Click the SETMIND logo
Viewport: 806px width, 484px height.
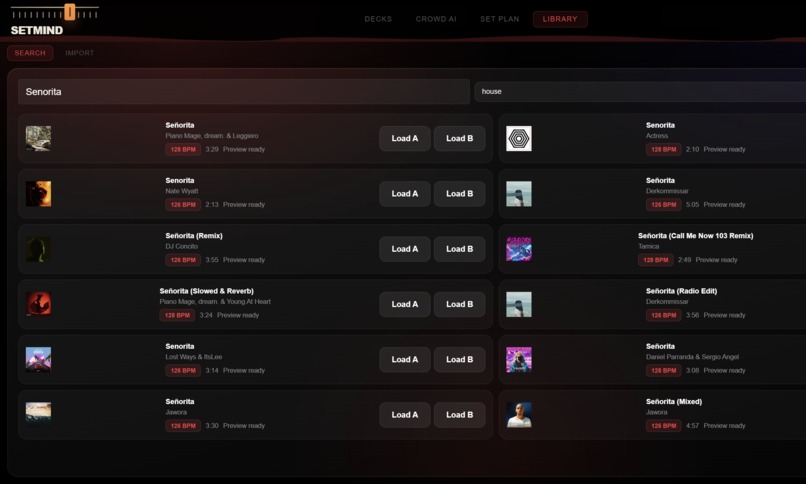click(37, 30)
